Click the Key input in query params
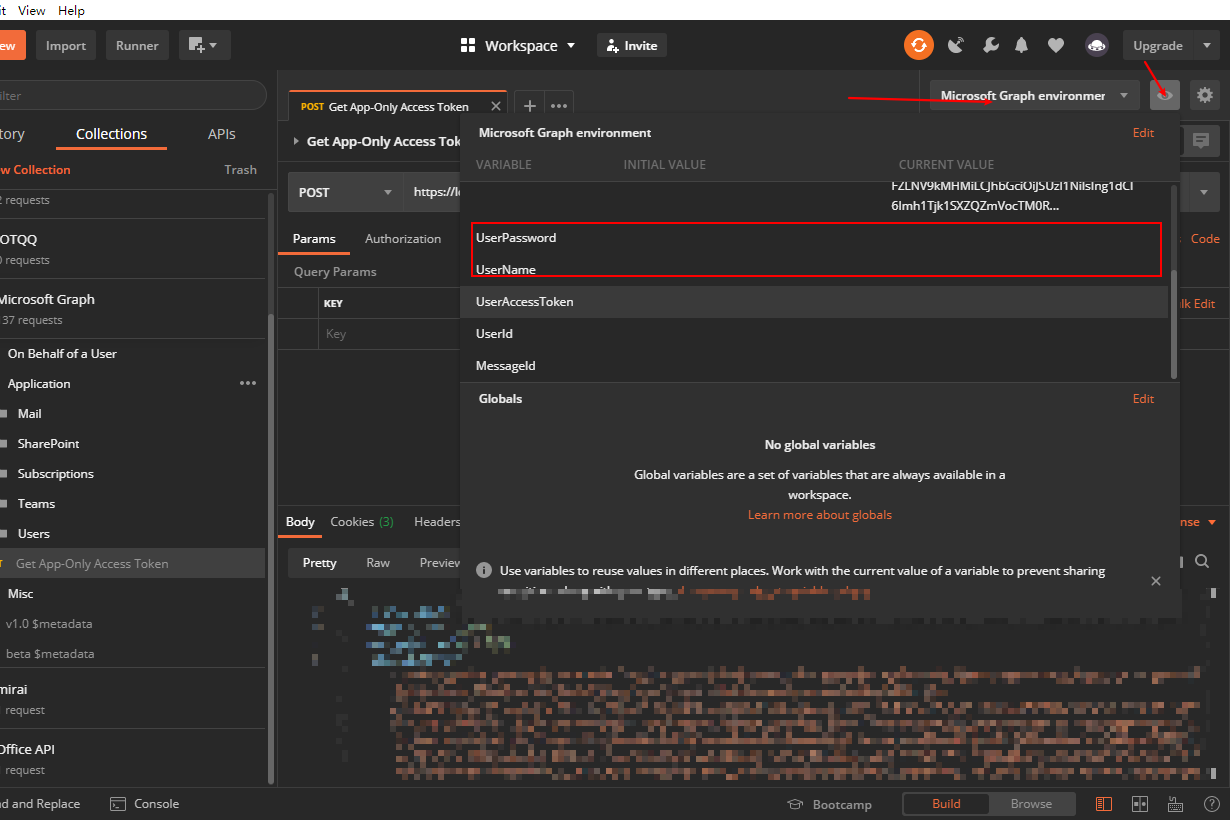1230x820 pixels. tap(390, 334)
